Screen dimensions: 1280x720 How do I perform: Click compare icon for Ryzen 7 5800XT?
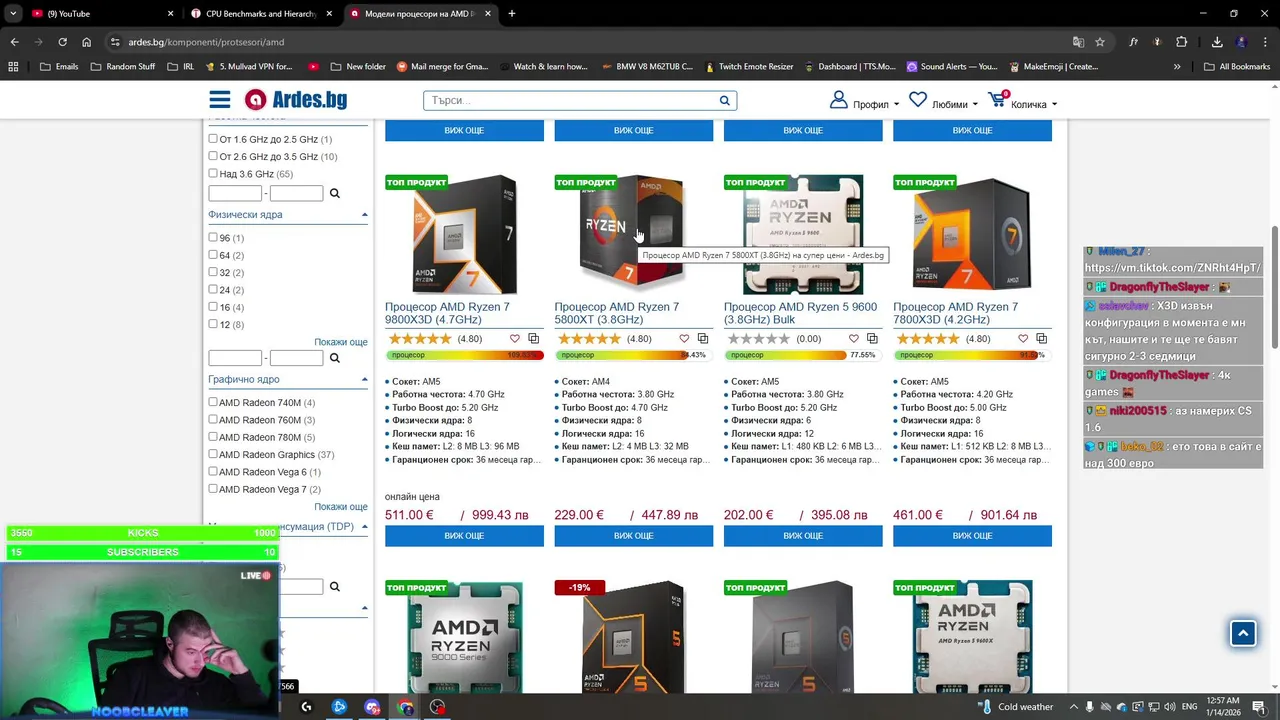(702, 339)
